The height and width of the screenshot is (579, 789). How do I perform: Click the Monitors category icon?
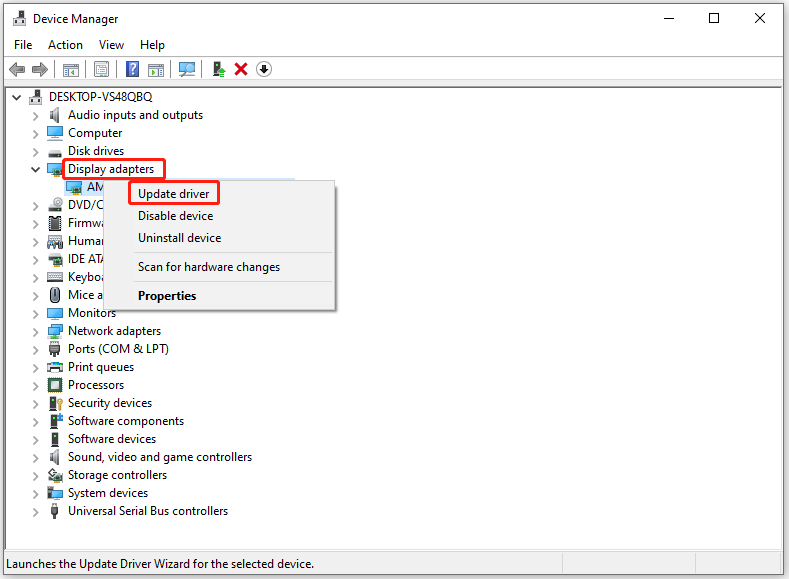[55, 313]
